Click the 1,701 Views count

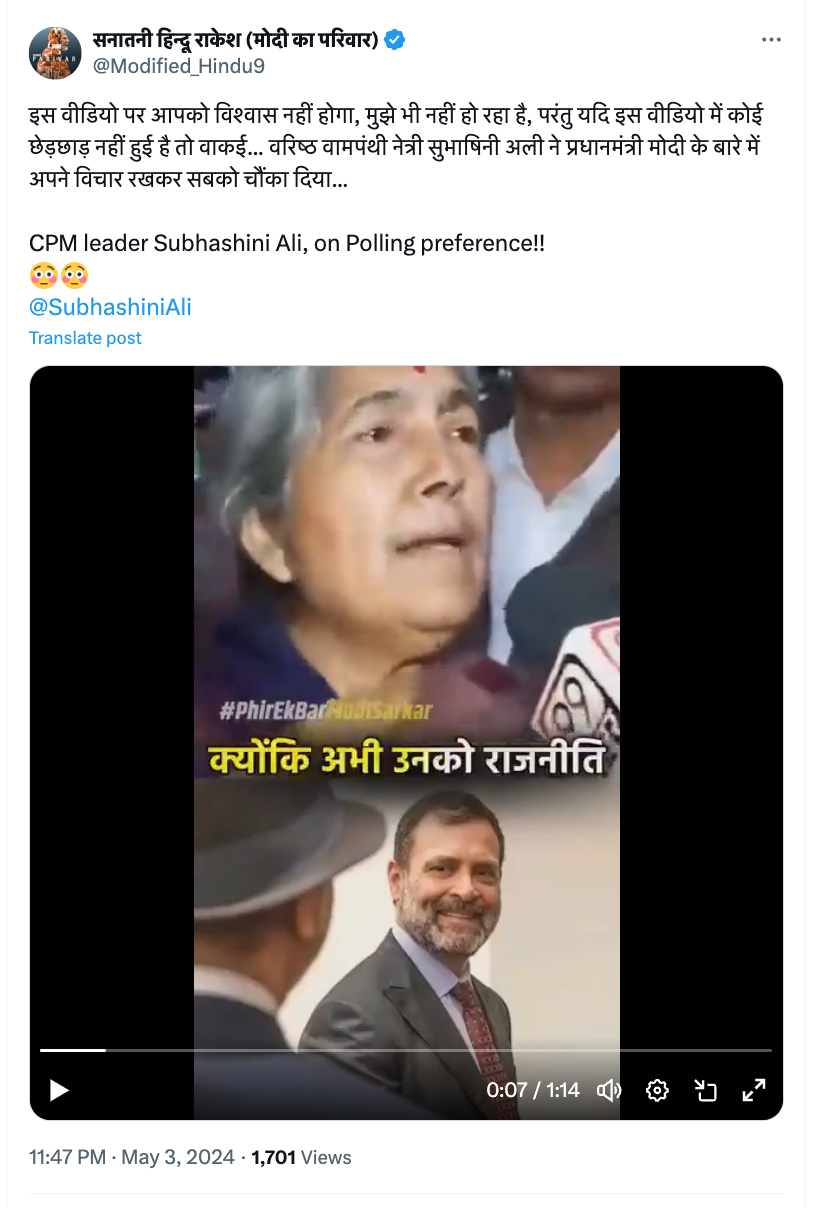301,1157
